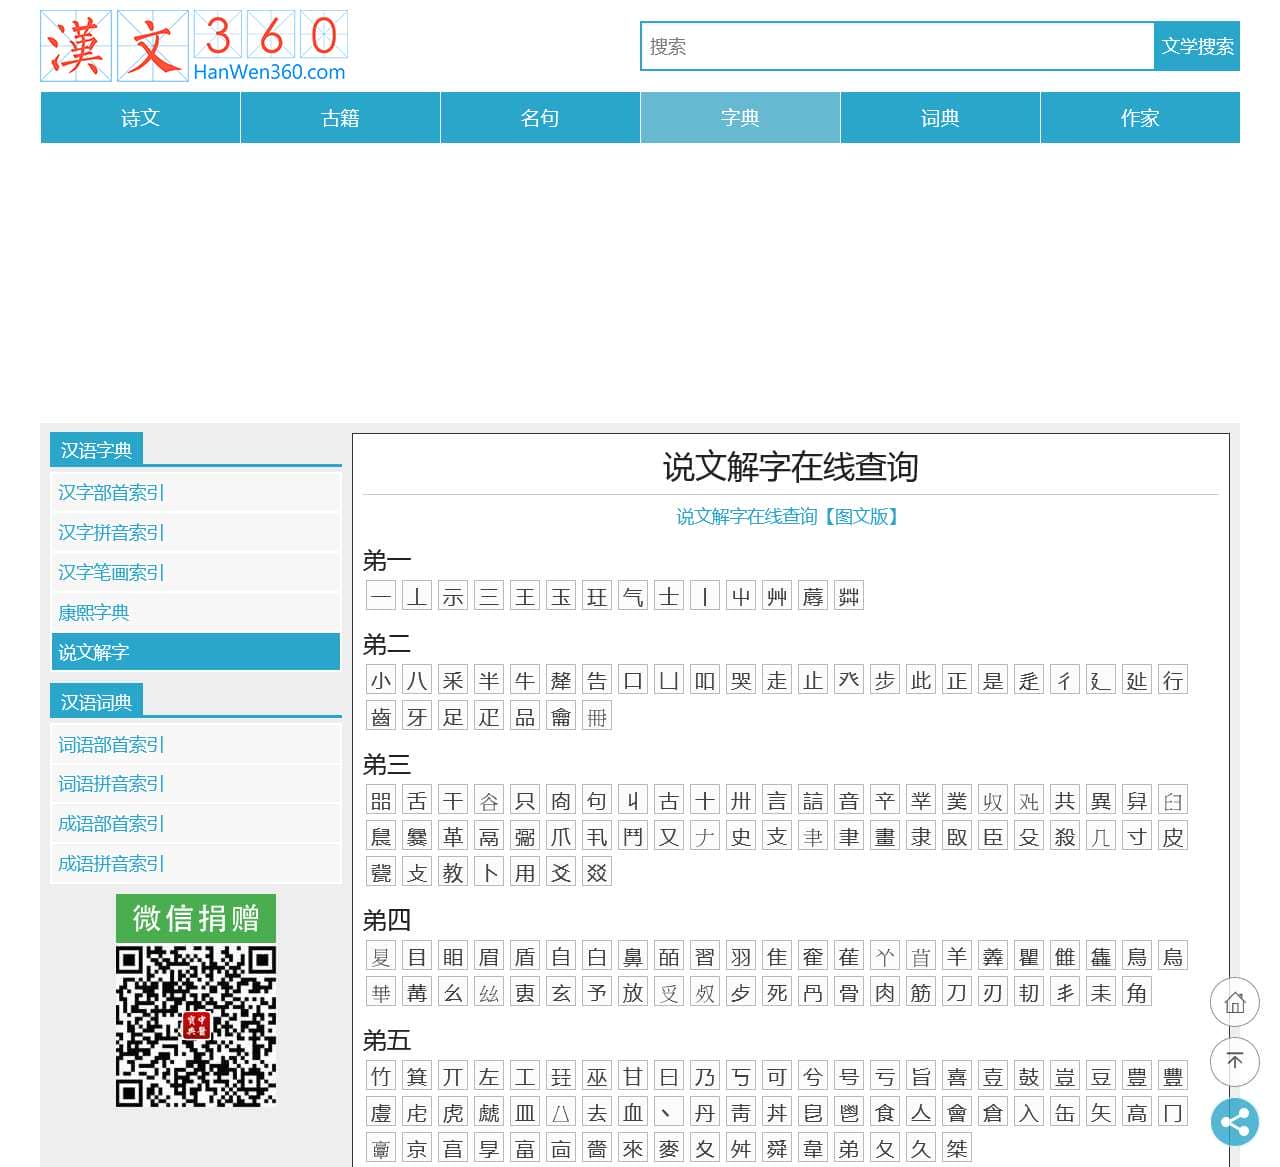Select 汉字拼音索引 sidebar link

tap(111, 532)
